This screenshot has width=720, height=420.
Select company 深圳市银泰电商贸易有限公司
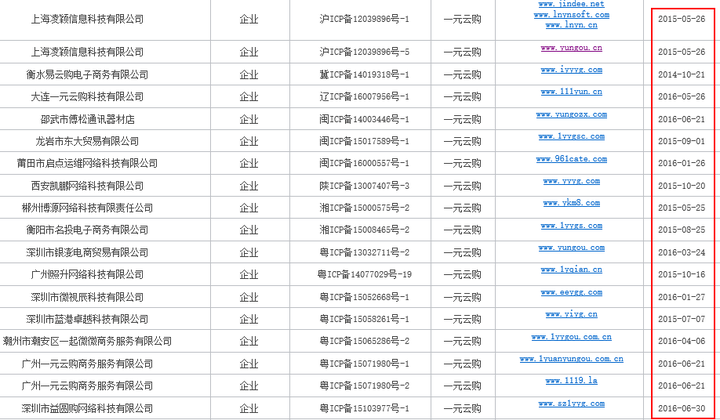pos(87,252)
